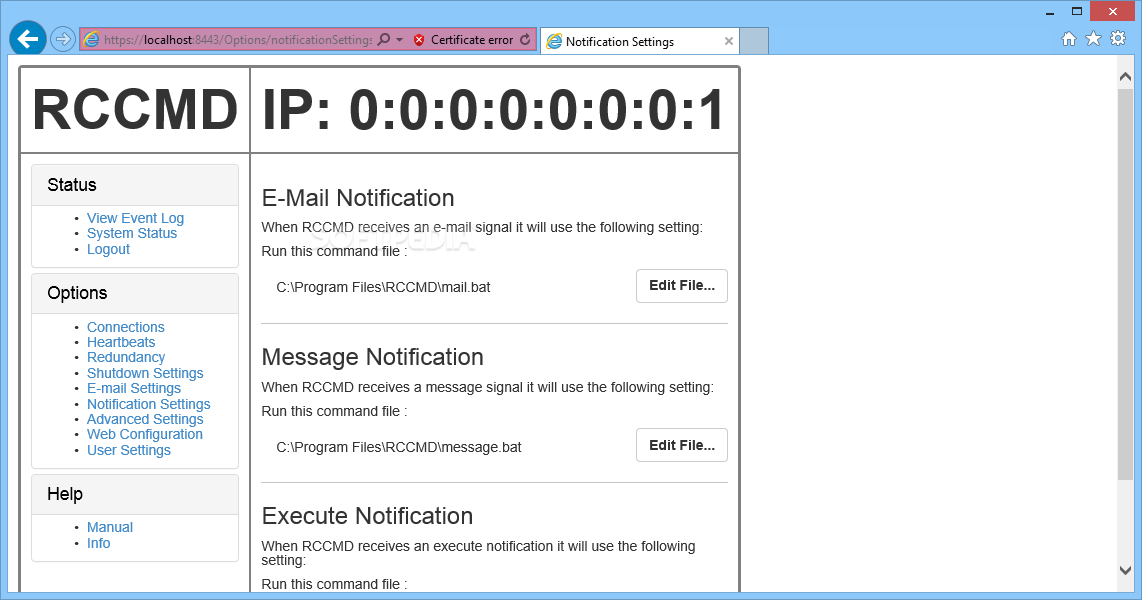Image resolution: width=1142 pixels, height=600 pixels.
Task: Click the Message Notification heading
Action: [x=372, y=358]
